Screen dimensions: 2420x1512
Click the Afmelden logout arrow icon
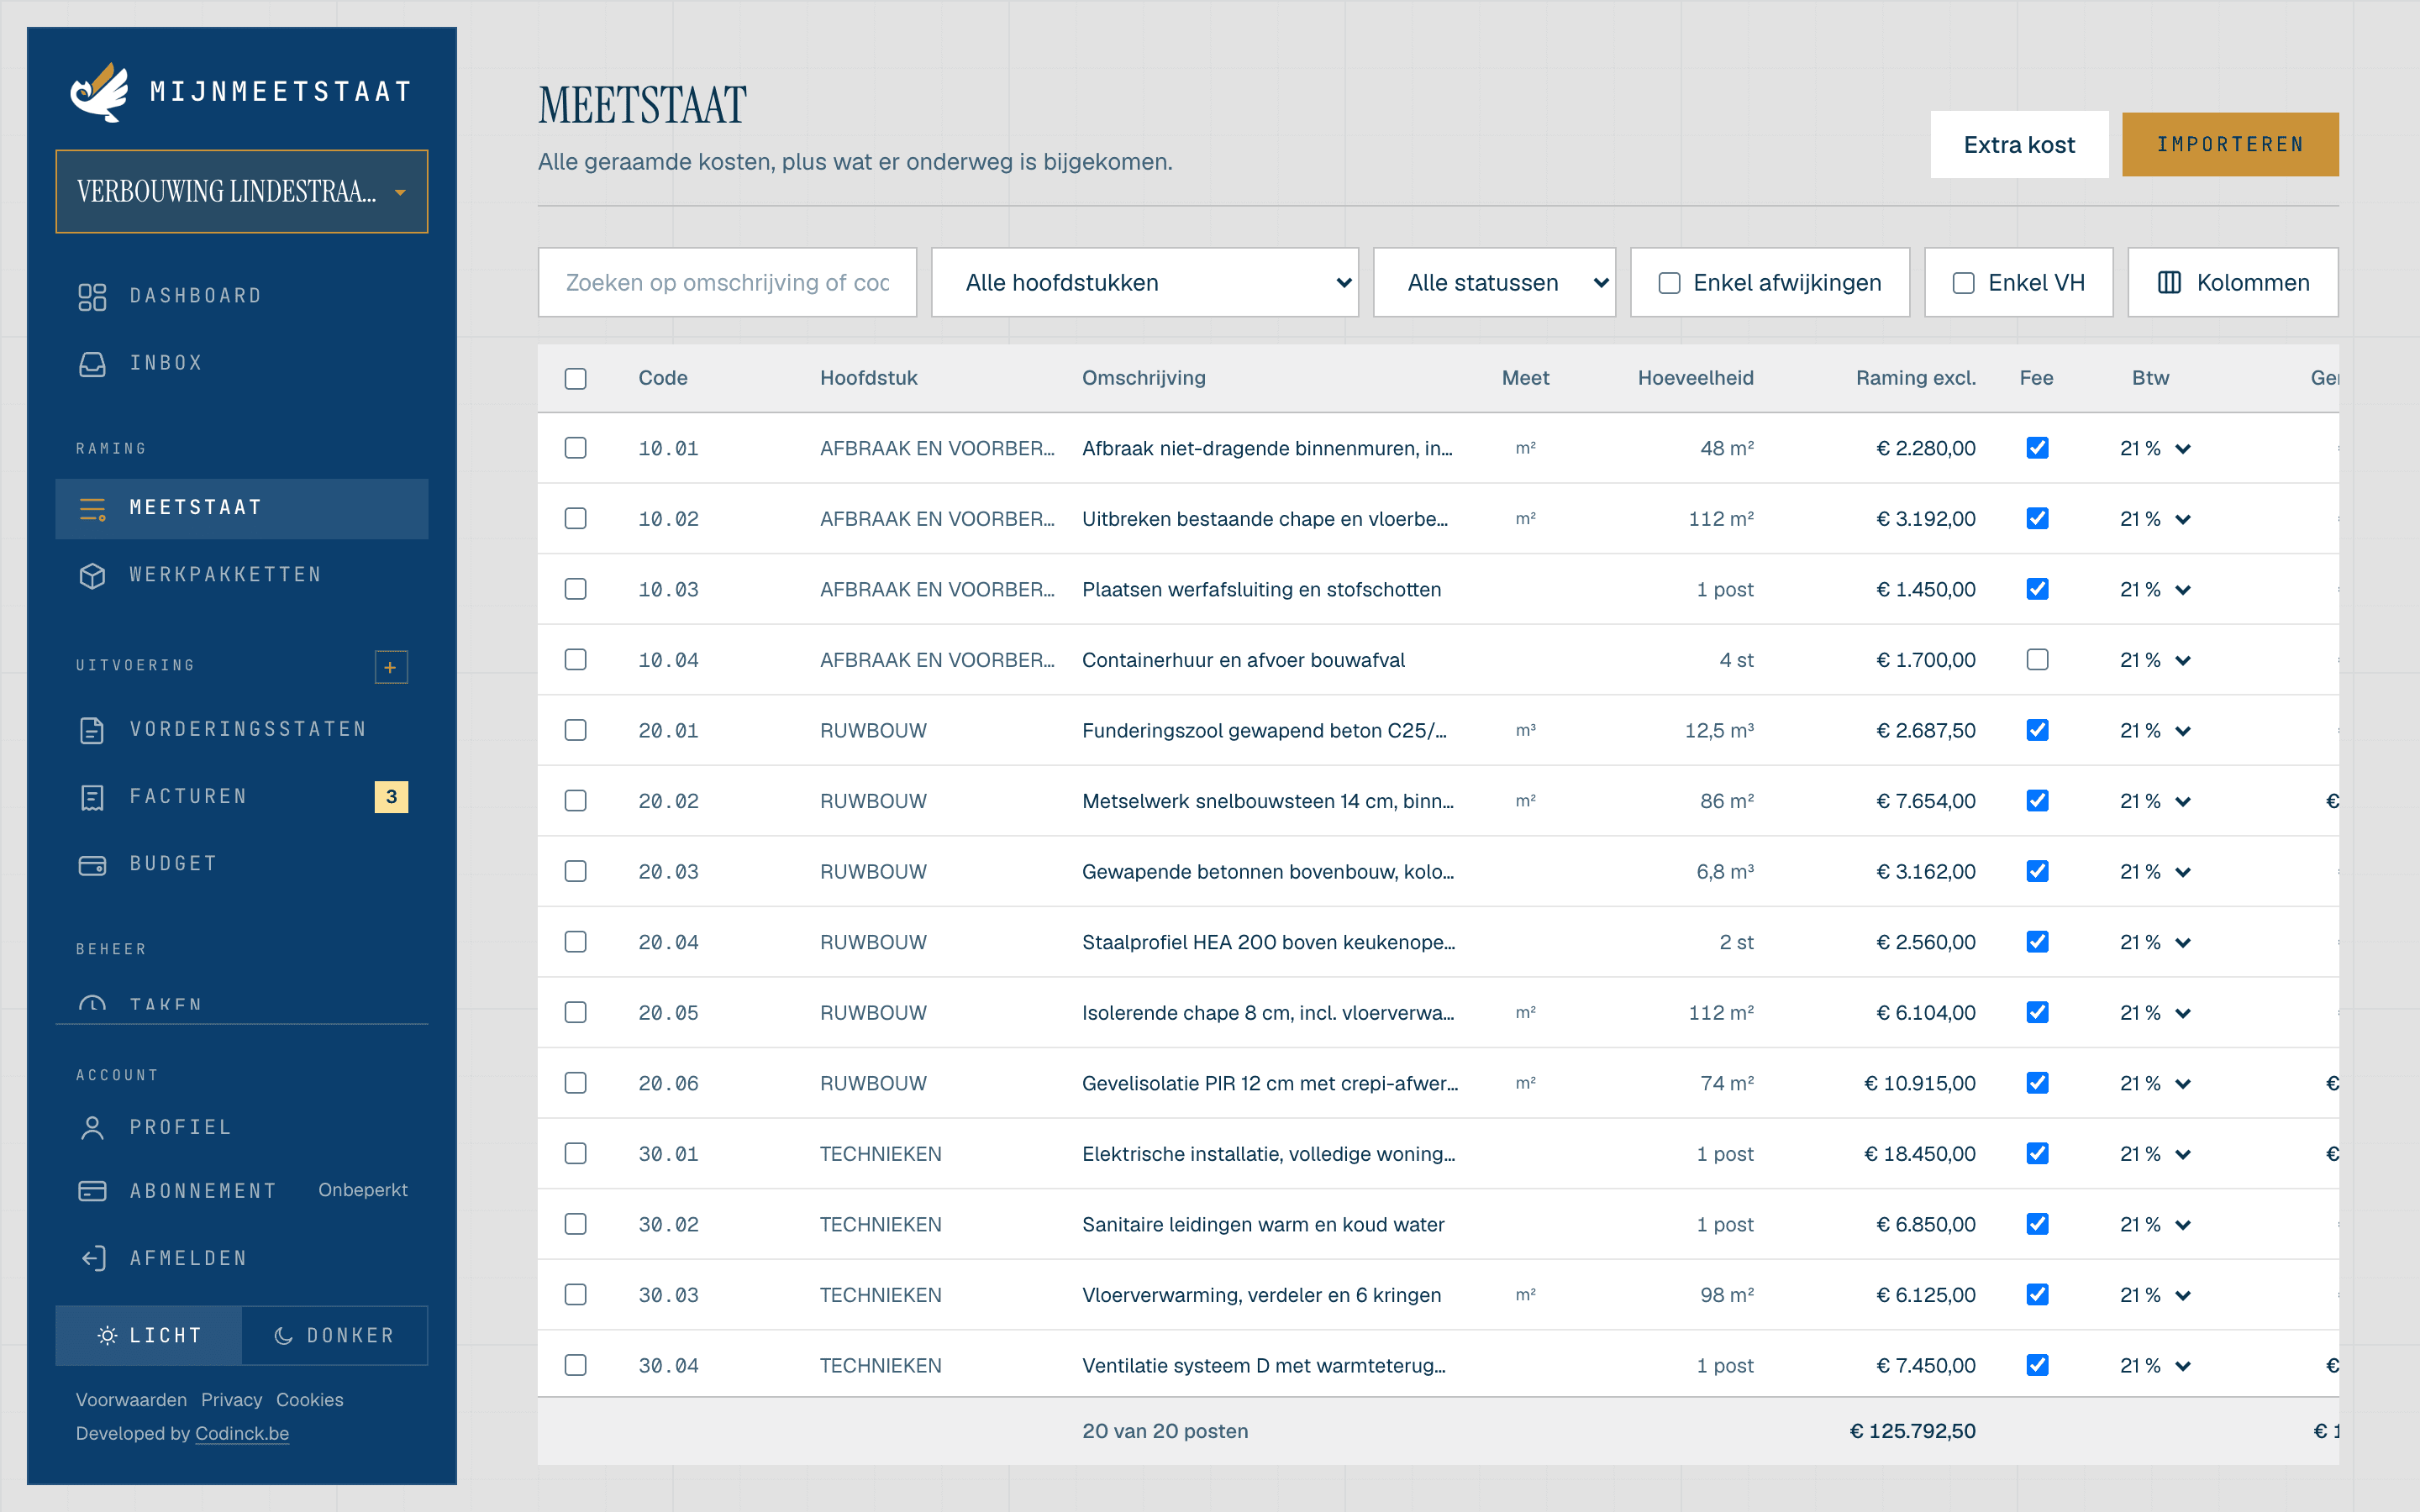click(x=92, y=1258)
